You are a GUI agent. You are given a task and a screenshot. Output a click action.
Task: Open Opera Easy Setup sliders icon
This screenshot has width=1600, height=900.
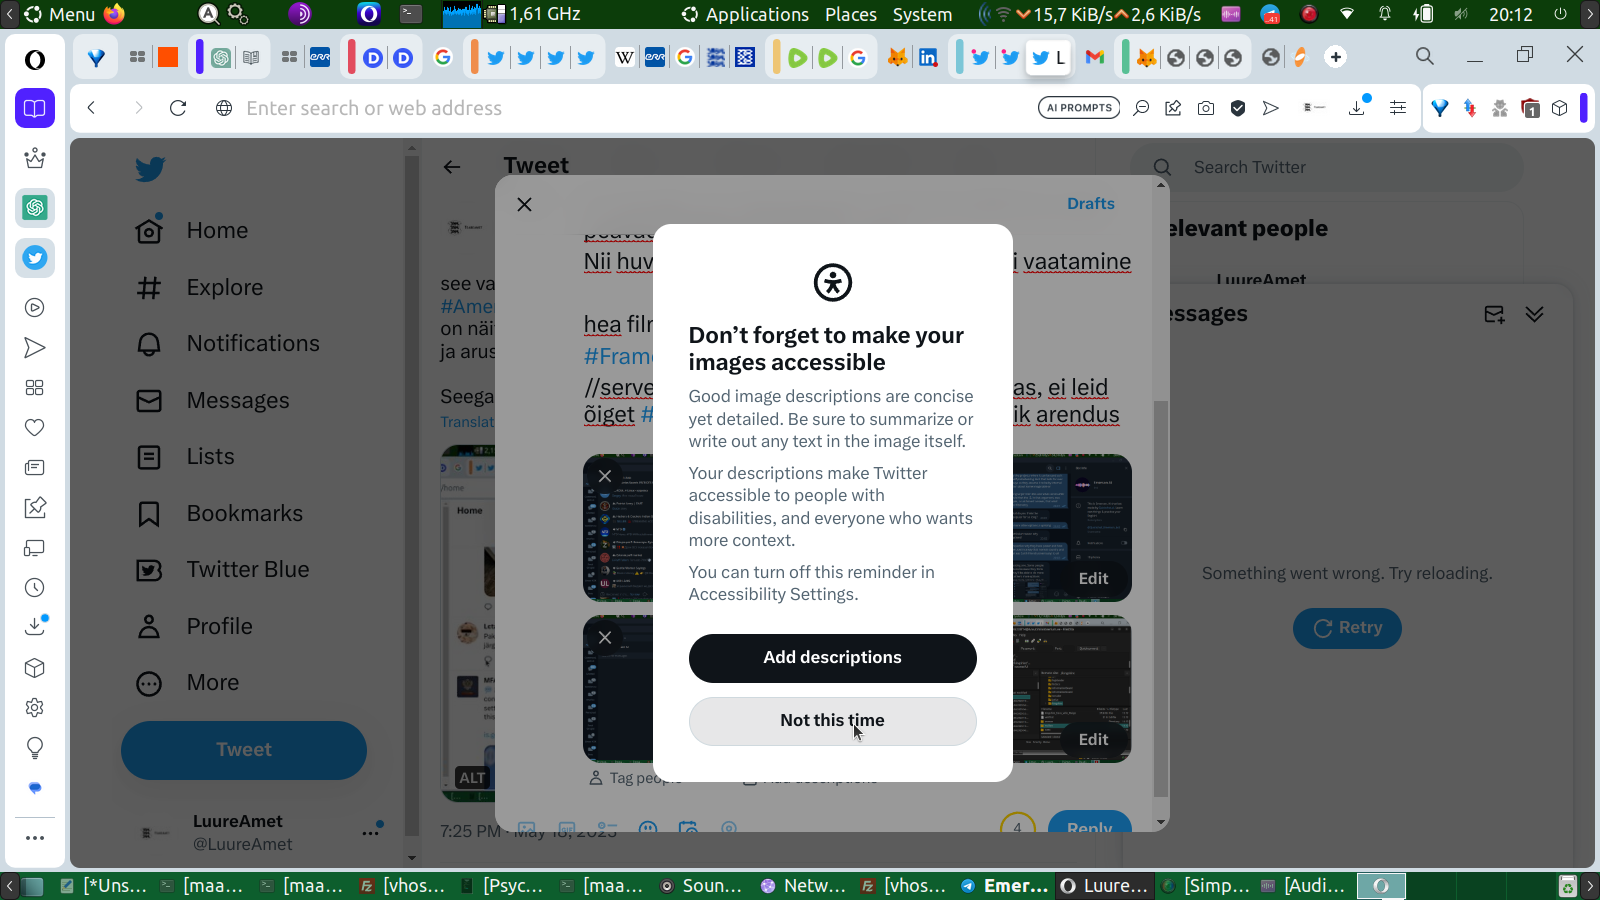(1398, 108)
